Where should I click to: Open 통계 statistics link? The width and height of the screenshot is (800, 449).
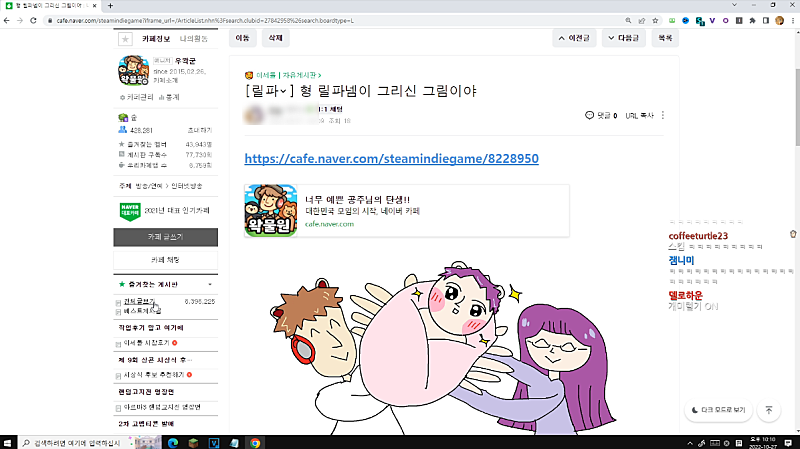click(x=169, y=97)
